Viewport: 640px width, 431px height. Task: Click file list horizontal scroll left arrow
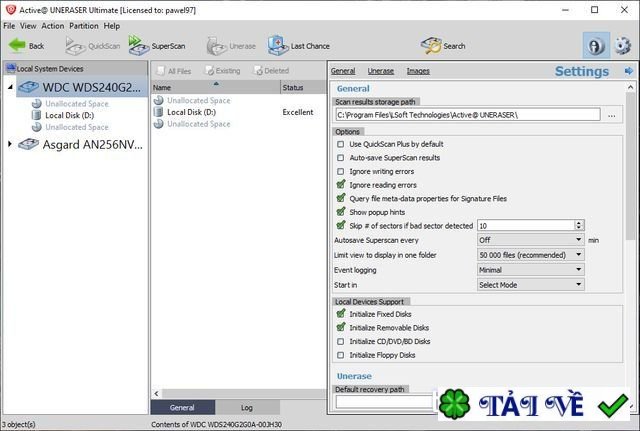[156, 393]
